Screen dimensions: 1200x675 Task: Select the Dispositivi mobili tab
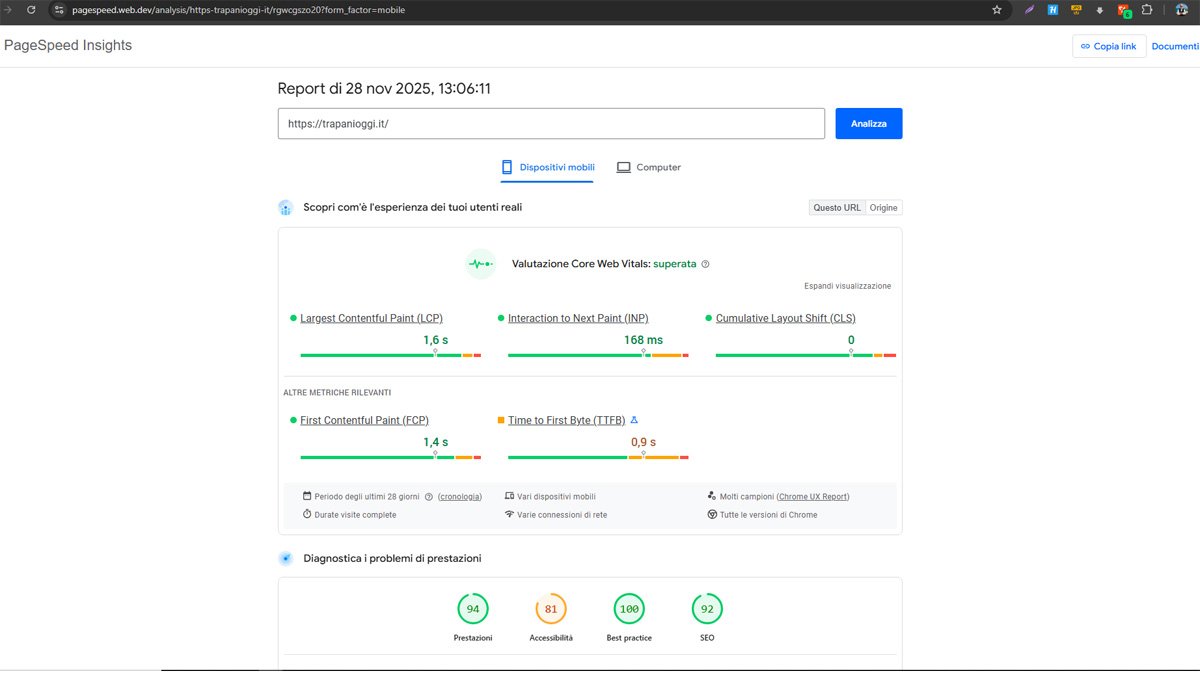coord(547,166)
